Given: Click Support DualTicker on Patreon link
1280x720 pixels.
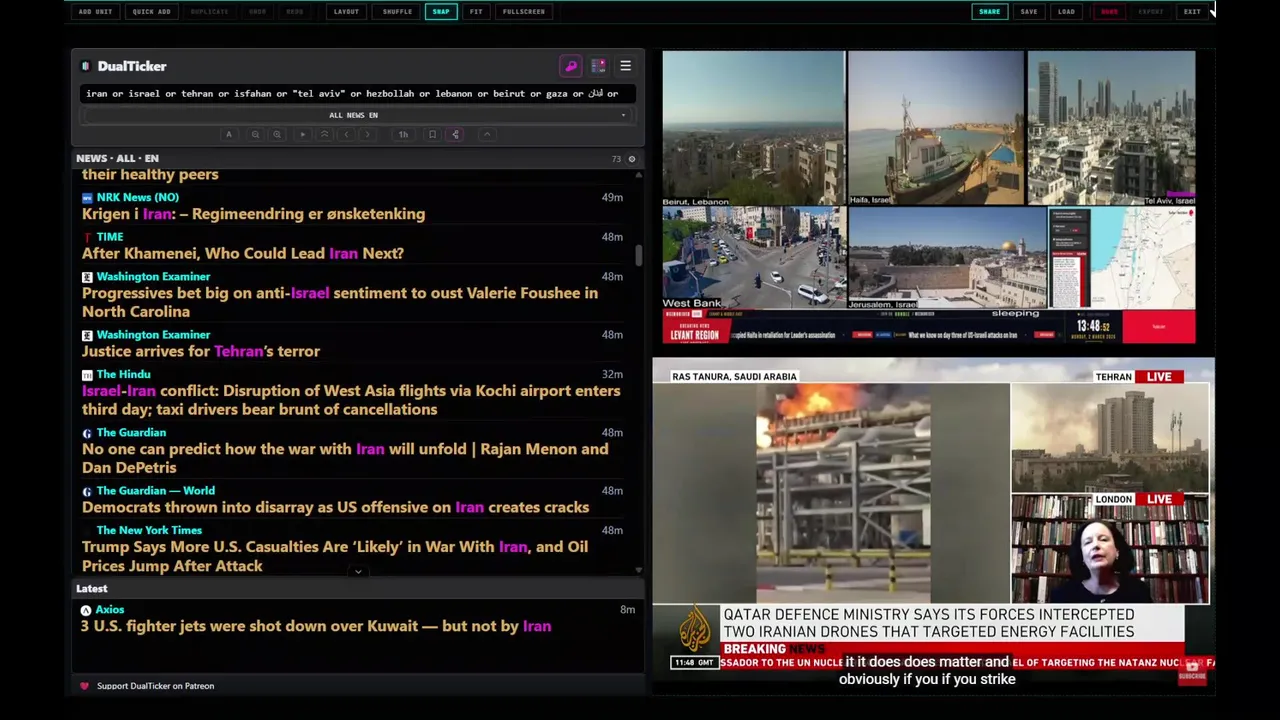Looking at the screenshot, I should point(155,686).
